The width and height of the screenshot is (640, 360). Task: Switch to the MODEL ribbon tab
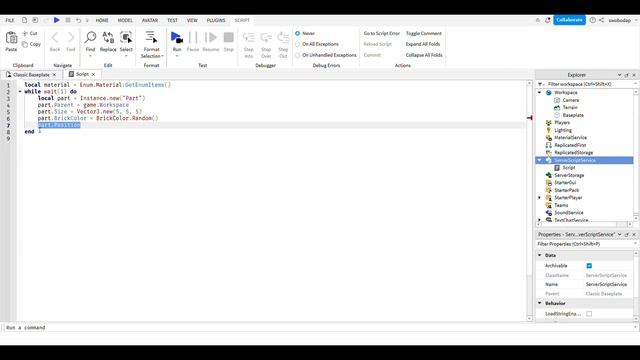click(x=125, y=20)
